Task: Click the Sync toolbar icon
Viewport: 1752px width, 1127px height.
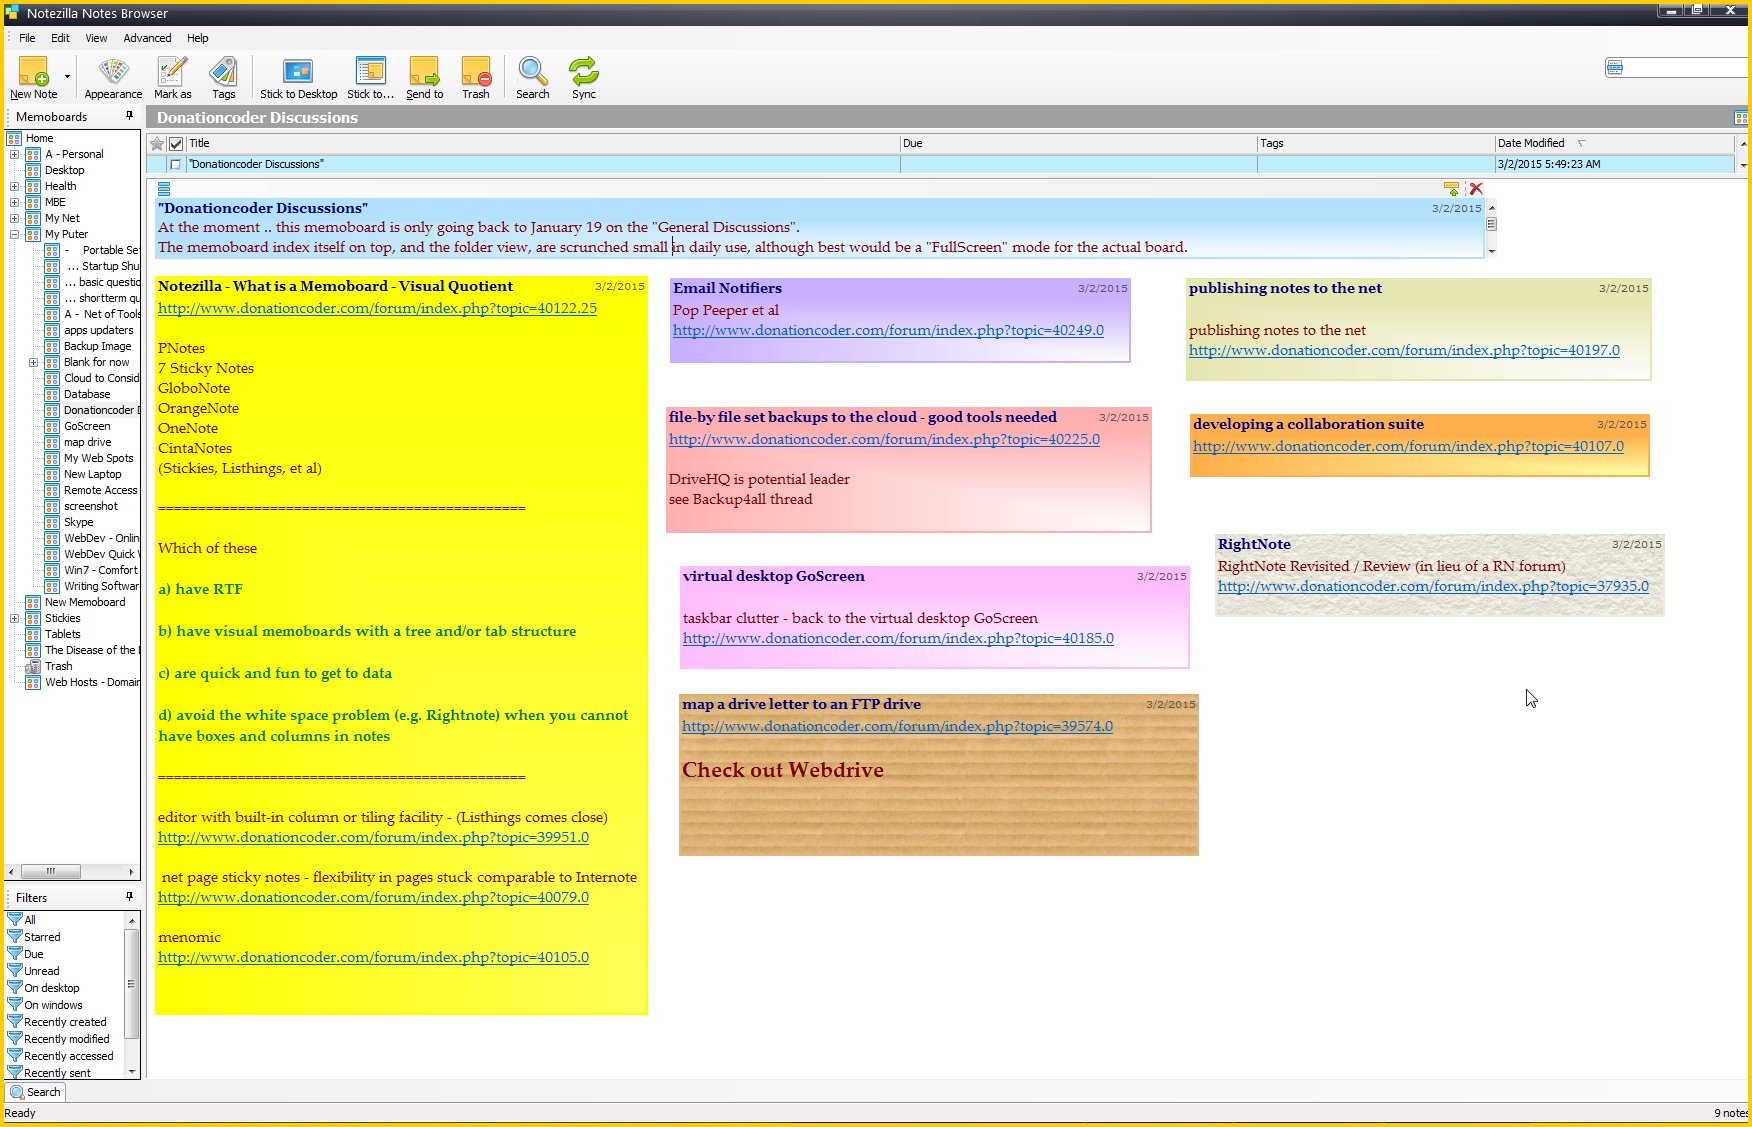Action: [584, 78]
